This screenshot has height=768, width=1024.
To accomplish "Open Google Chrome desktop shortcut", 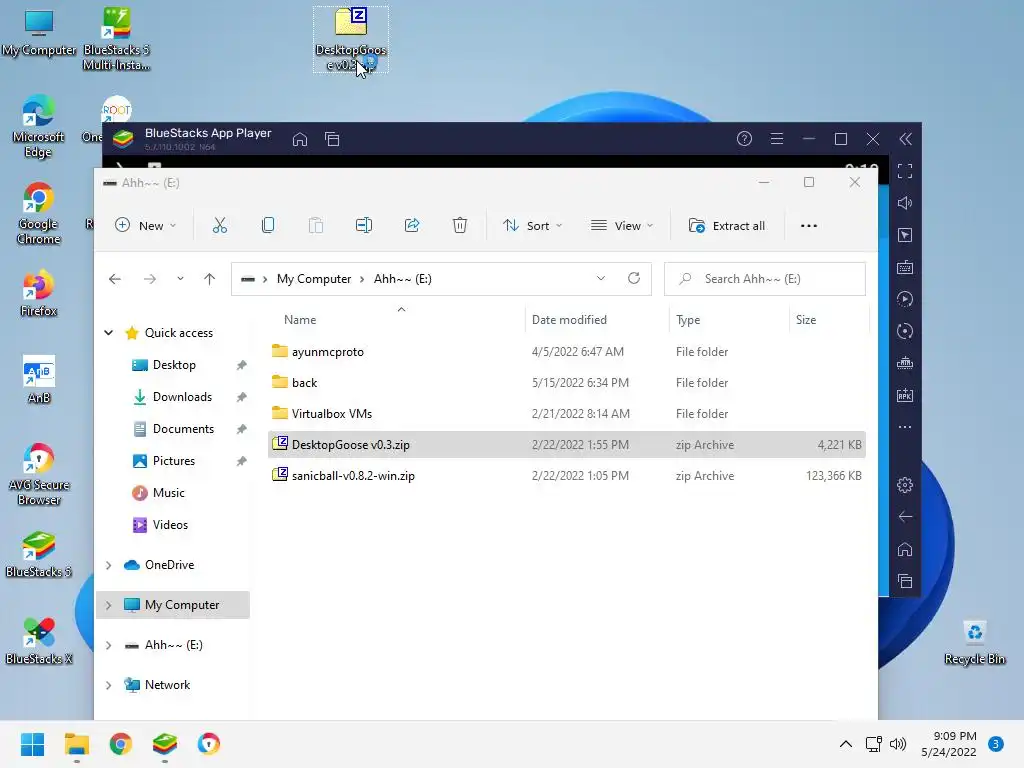I will pyautogui.click(x=38, y=214).
